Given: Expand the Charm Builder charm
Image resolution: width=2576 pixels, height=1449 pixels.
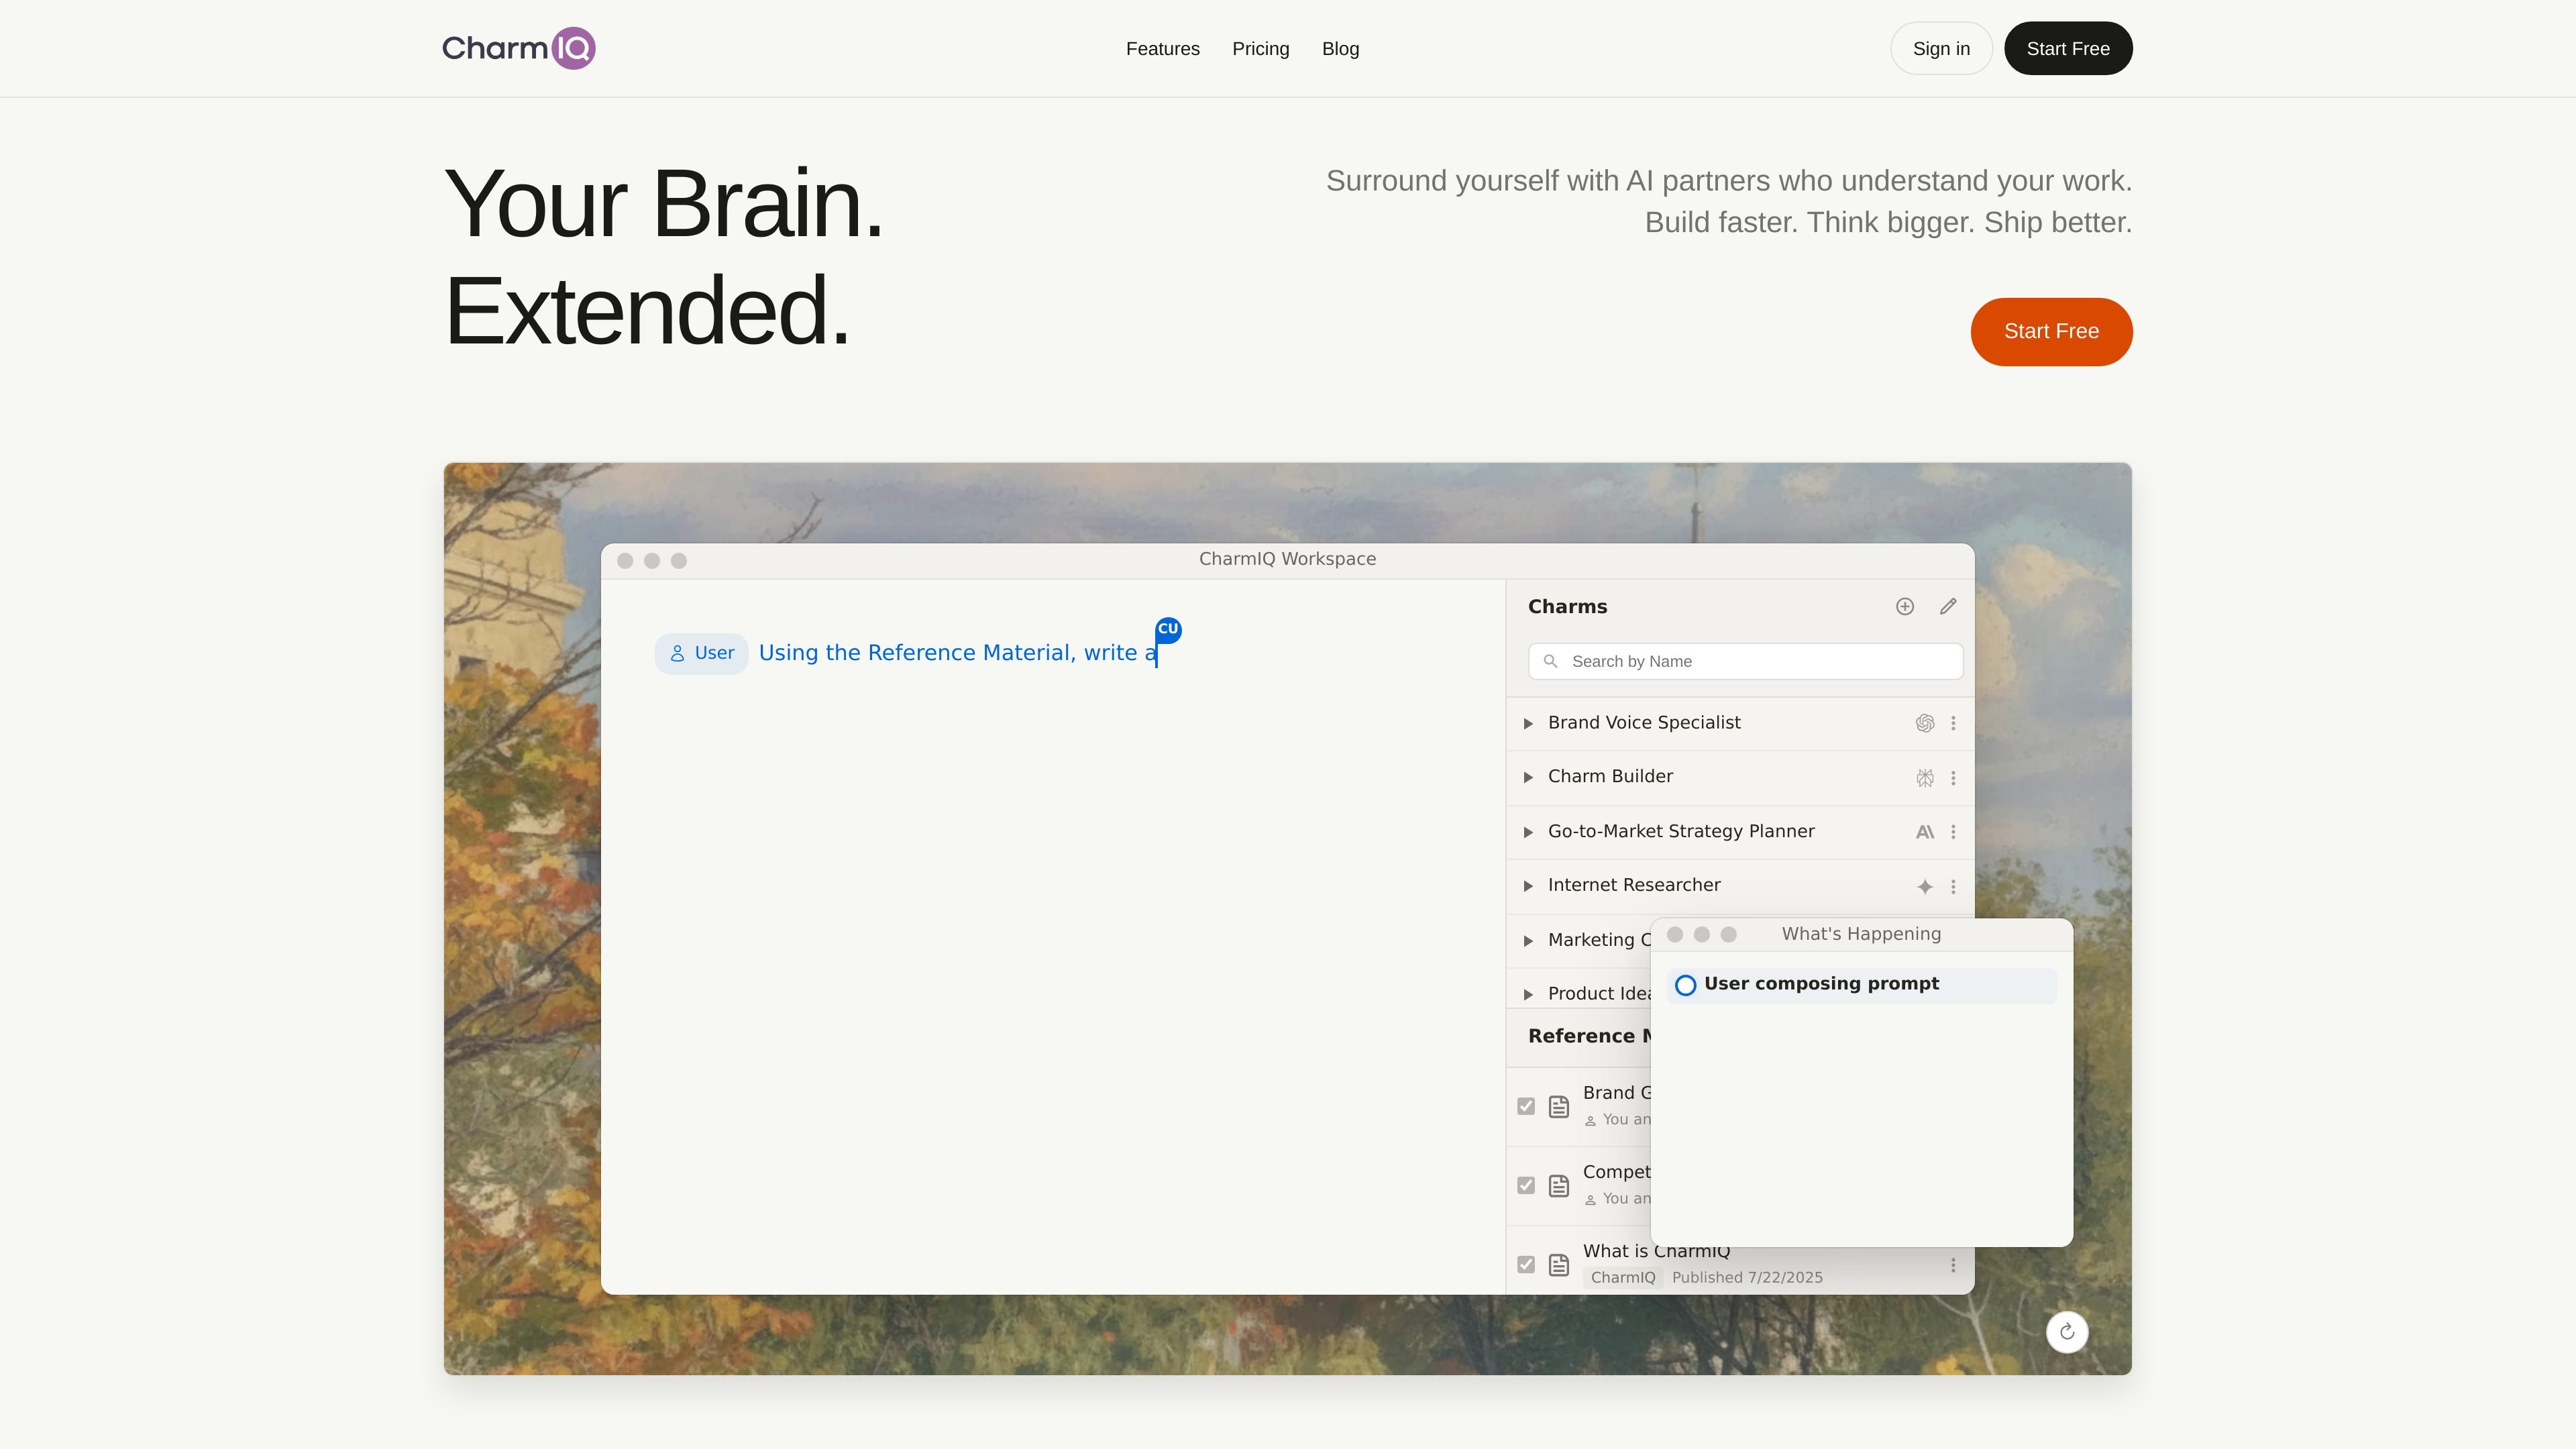Looking at the screenshot, I should pyautogui.click(x=1528, y=778).
